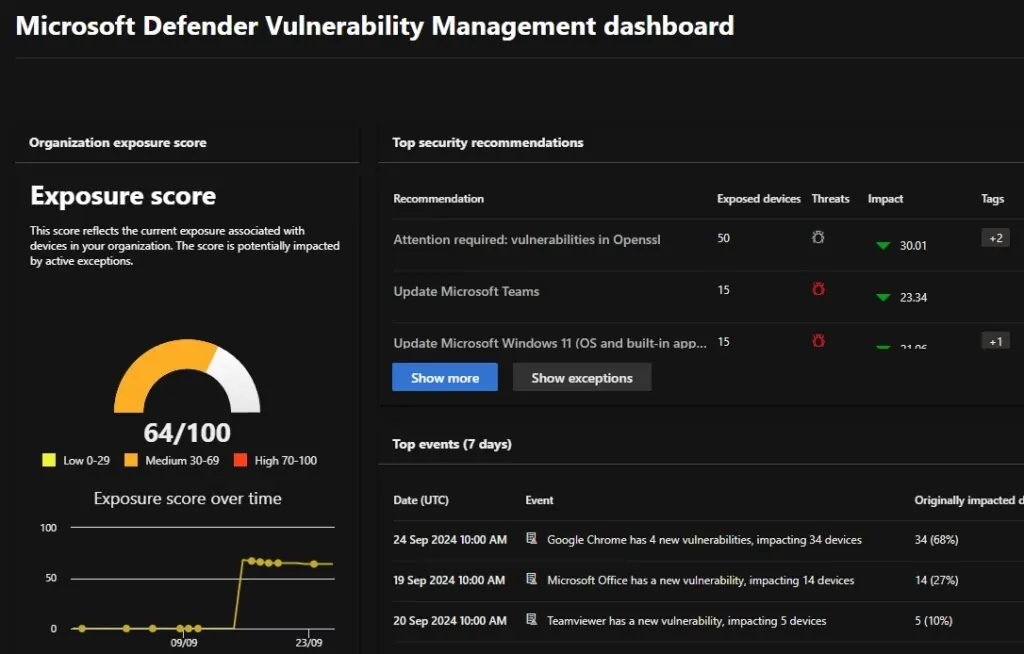This screenshot has width=1024, height=654.
Task: Click the 14 (27%) impacted devices value
Action: click(936, 580)
